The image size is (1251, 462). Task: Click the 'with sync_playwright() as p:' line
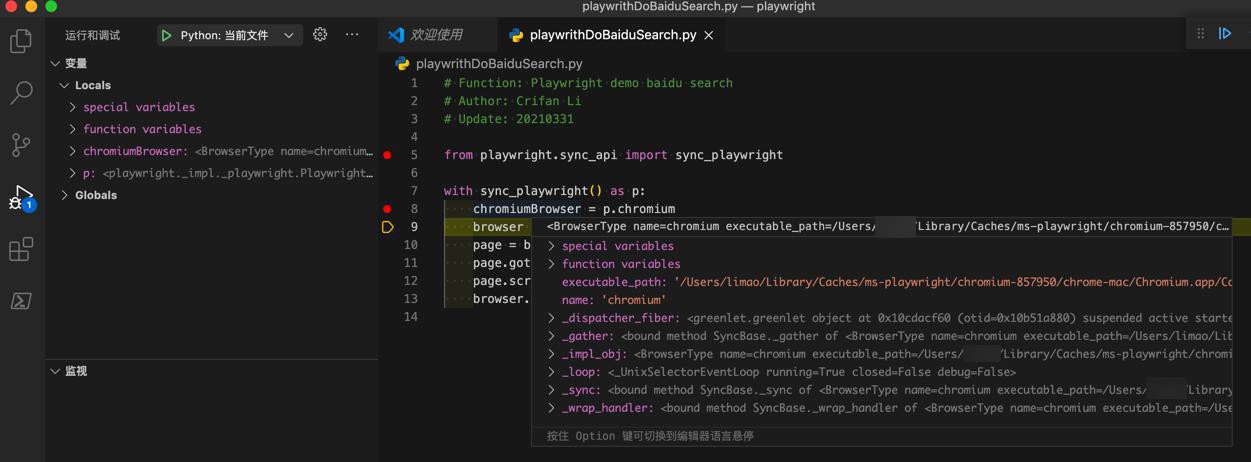click(x=545, y=191)
